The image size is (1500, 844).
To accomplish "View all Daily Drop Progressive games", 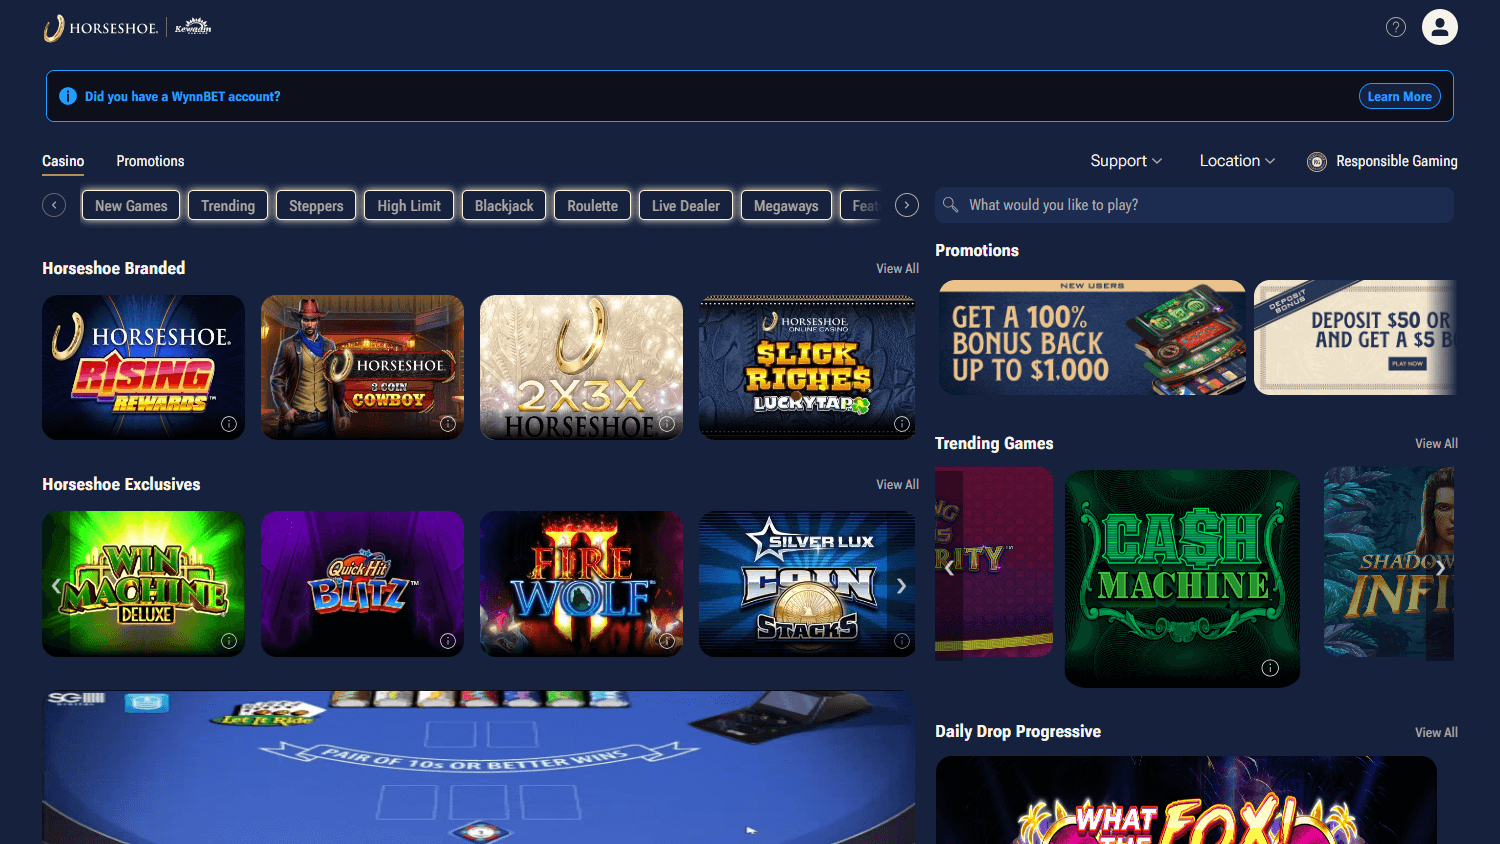I will pyautogui.click(x=1436, y=732).
